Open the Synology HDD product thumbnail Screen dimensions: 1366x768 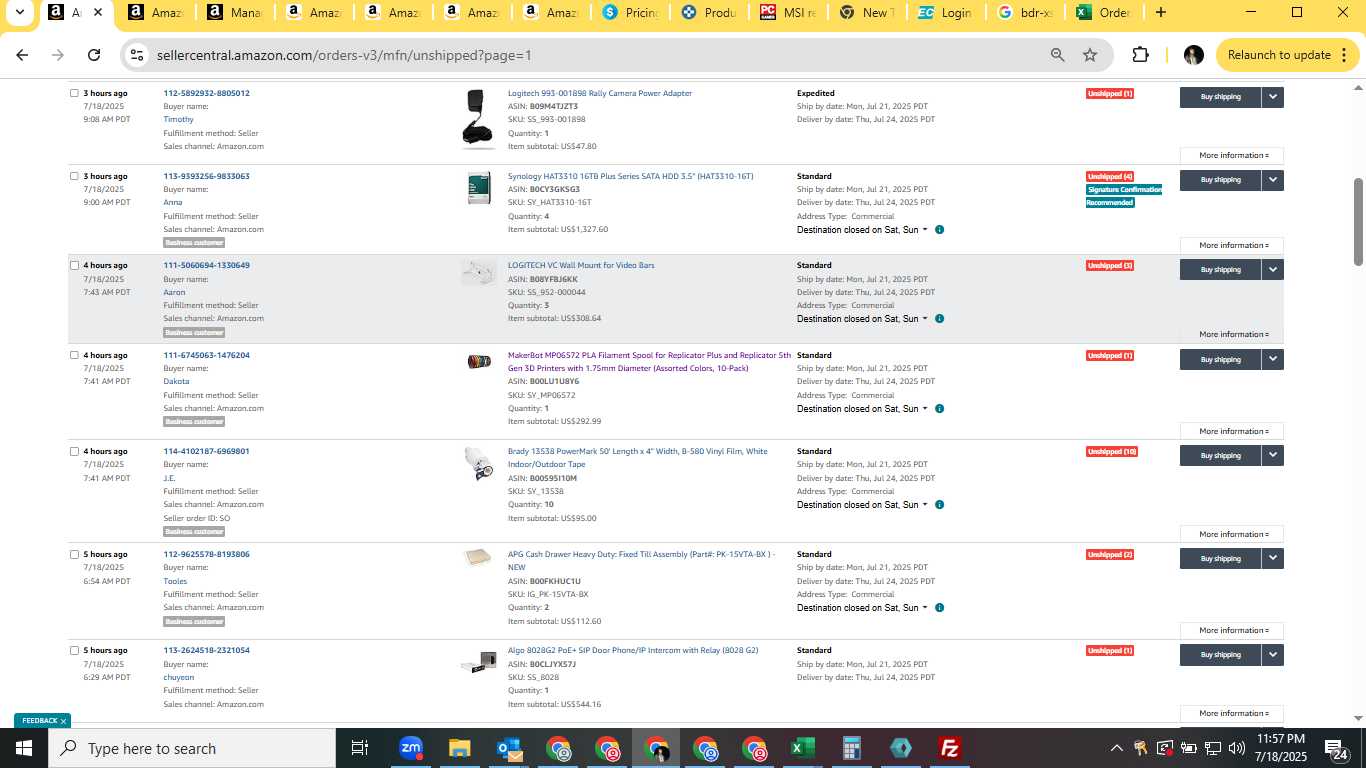coord(479,188)
